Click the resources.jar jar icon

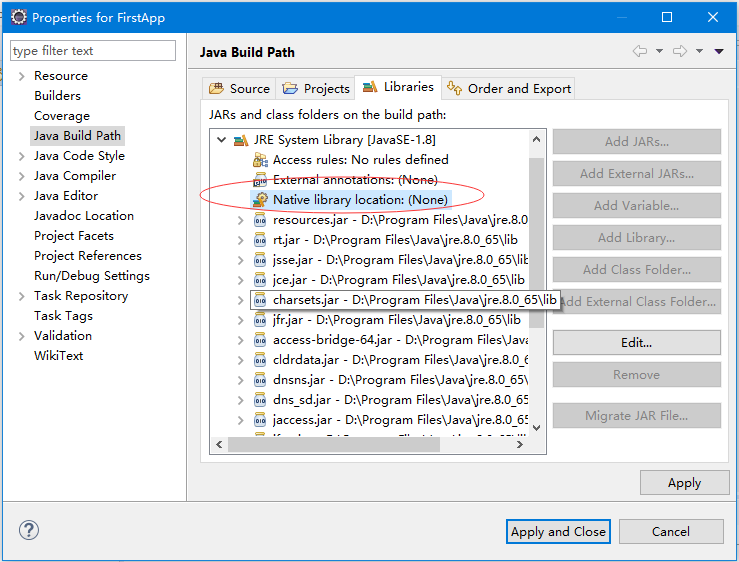coord(260,220)
